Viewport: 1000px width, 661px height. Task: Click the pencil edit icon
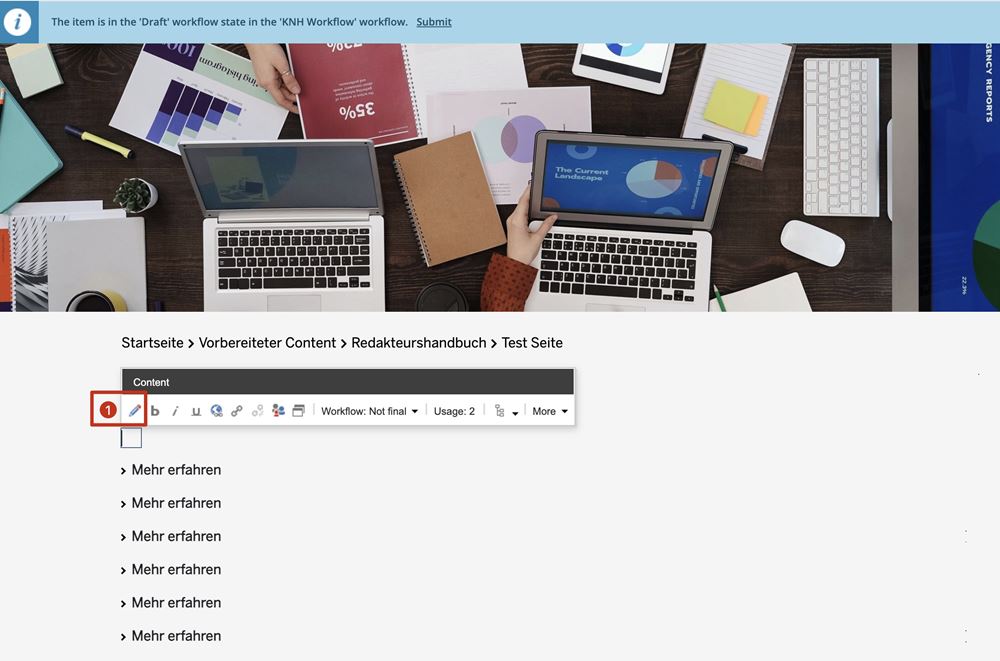134,411
